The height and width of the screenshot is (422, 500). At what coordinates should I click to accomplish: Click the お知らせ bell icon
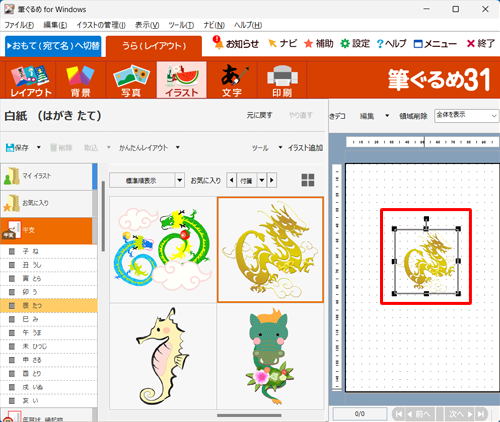[218, 43]
